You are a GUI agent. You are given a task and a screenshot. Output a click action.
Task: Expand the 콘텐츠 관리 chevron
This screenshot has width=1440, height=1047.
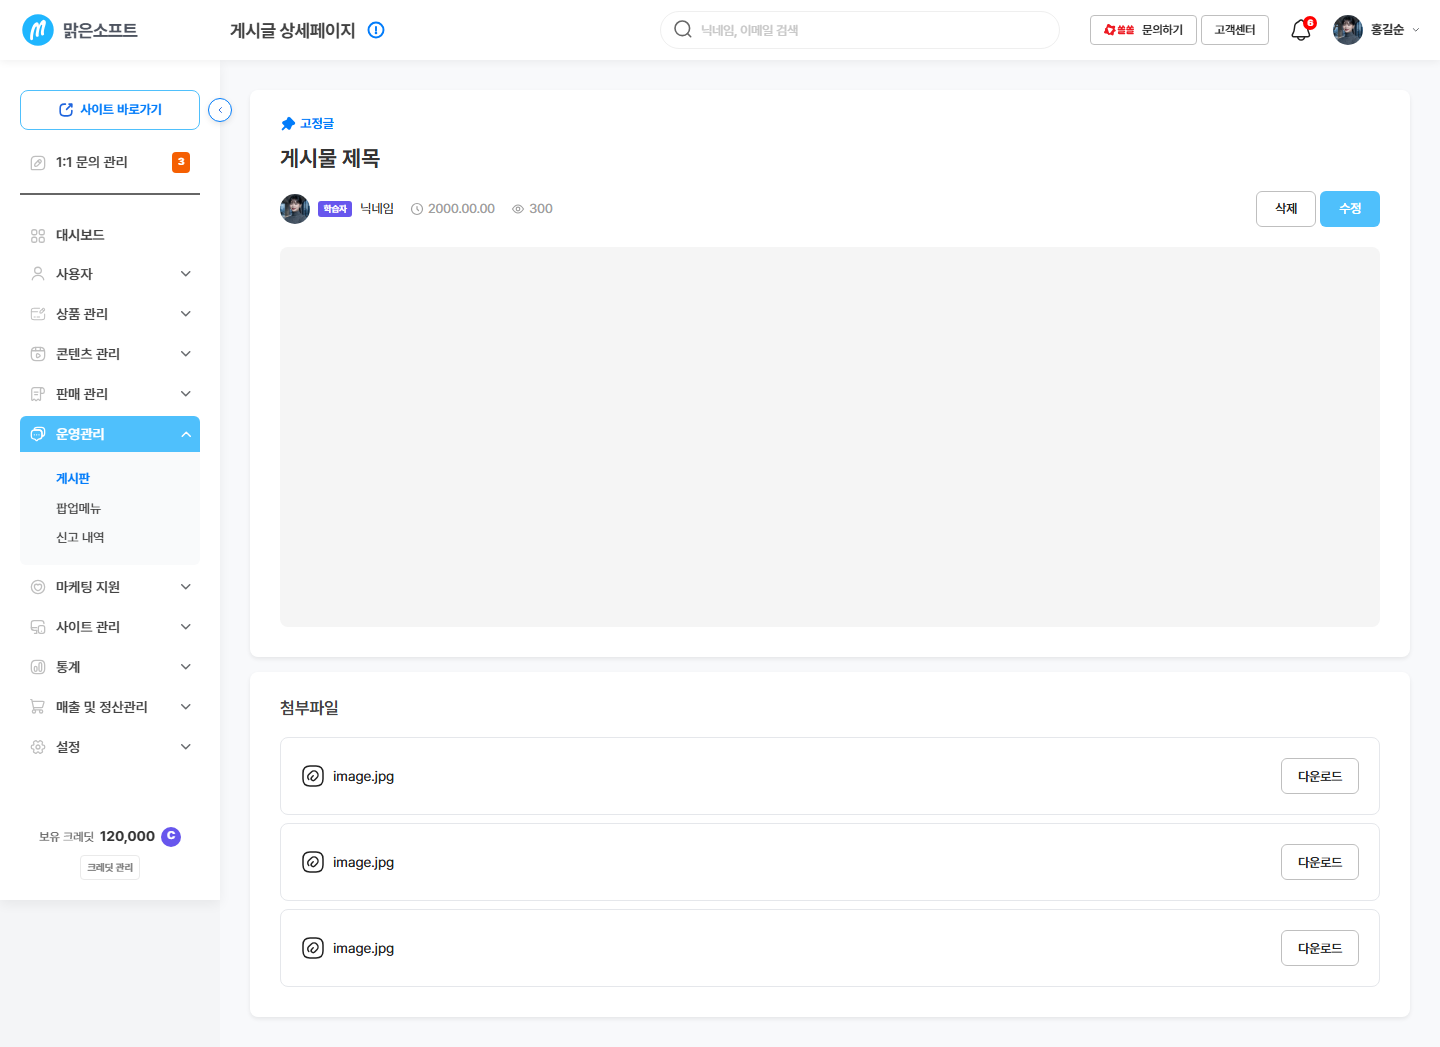click(x=186, y=354)
